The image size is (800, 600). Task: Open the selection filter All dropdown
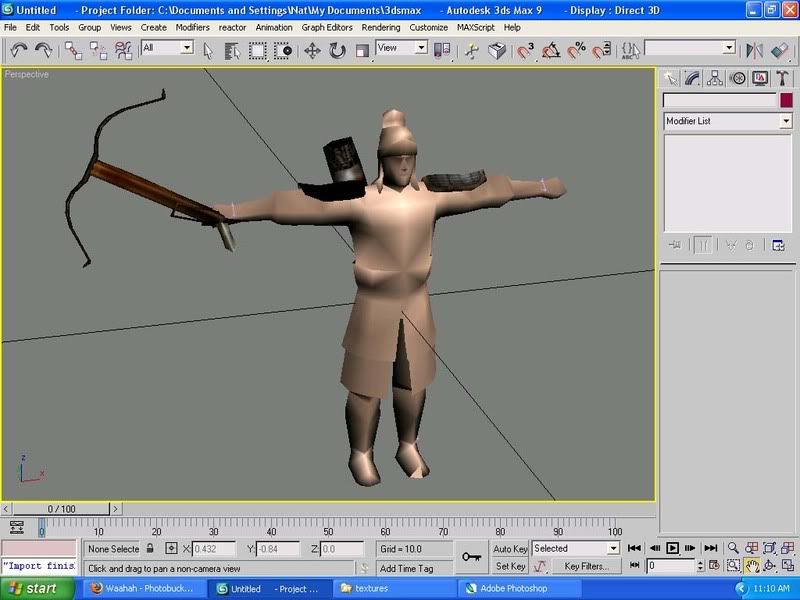[186, 48]
